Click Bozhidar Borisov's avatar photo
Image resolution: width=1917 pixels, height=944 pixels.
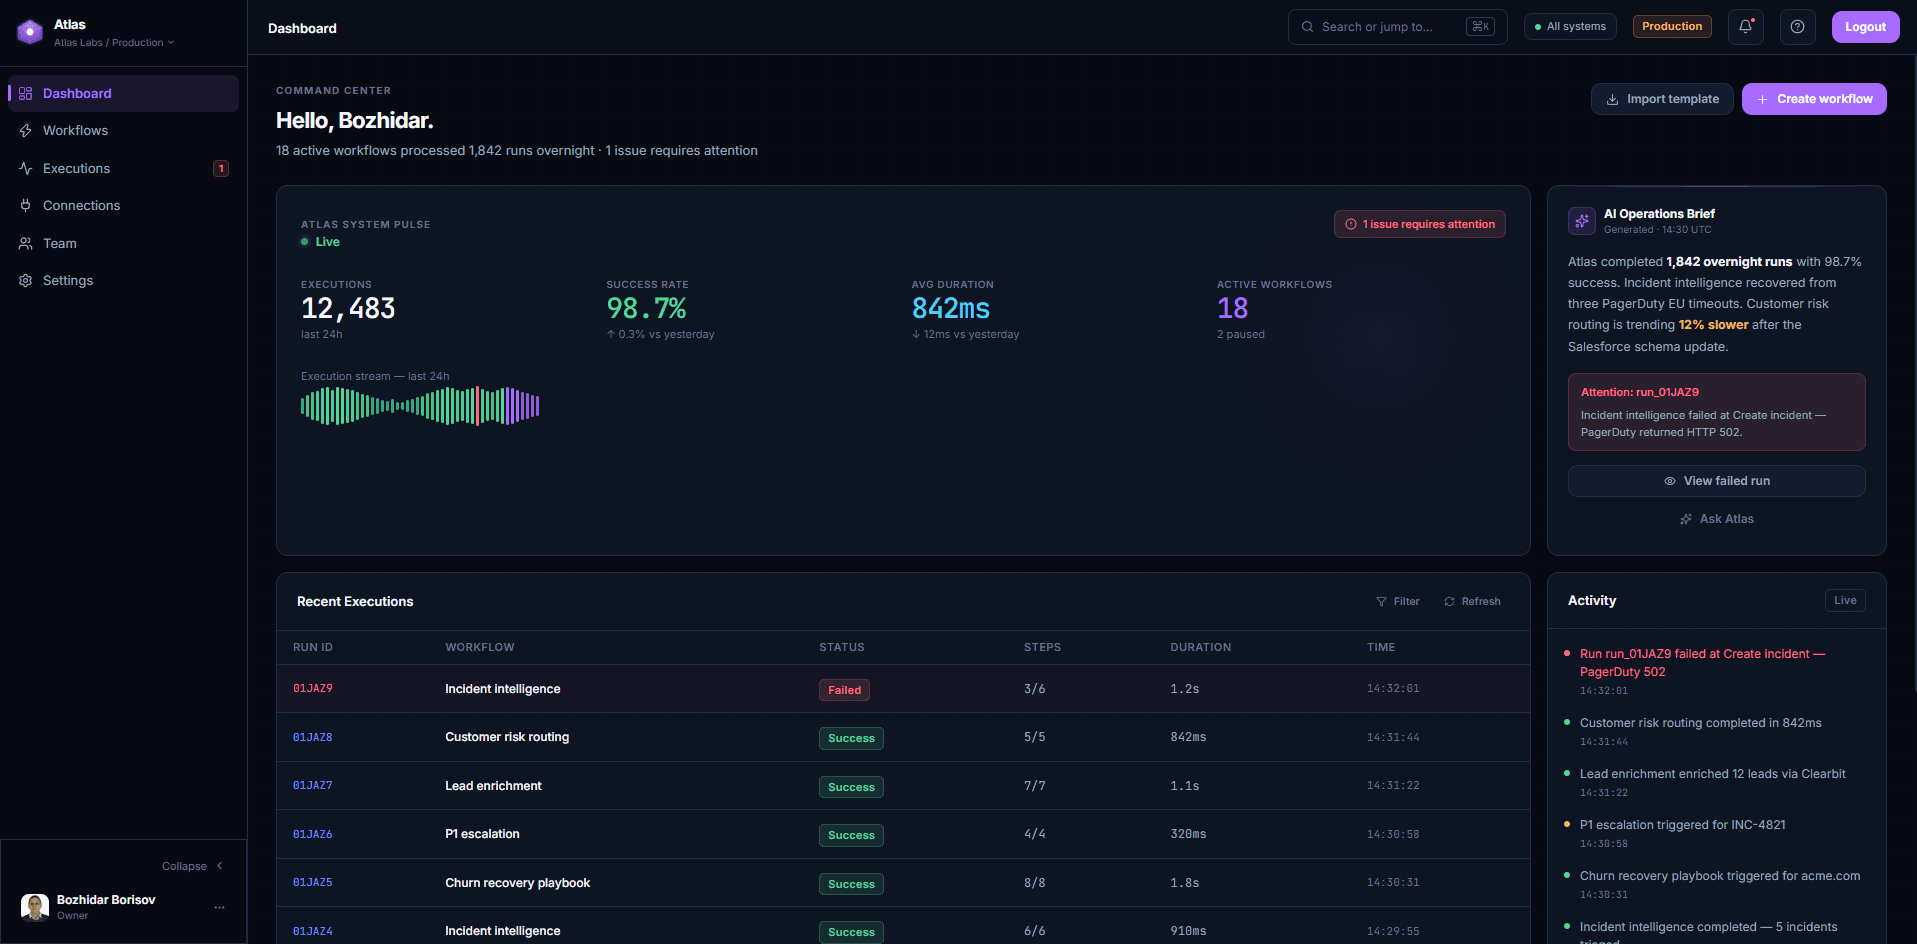click(x=35, y=907)
